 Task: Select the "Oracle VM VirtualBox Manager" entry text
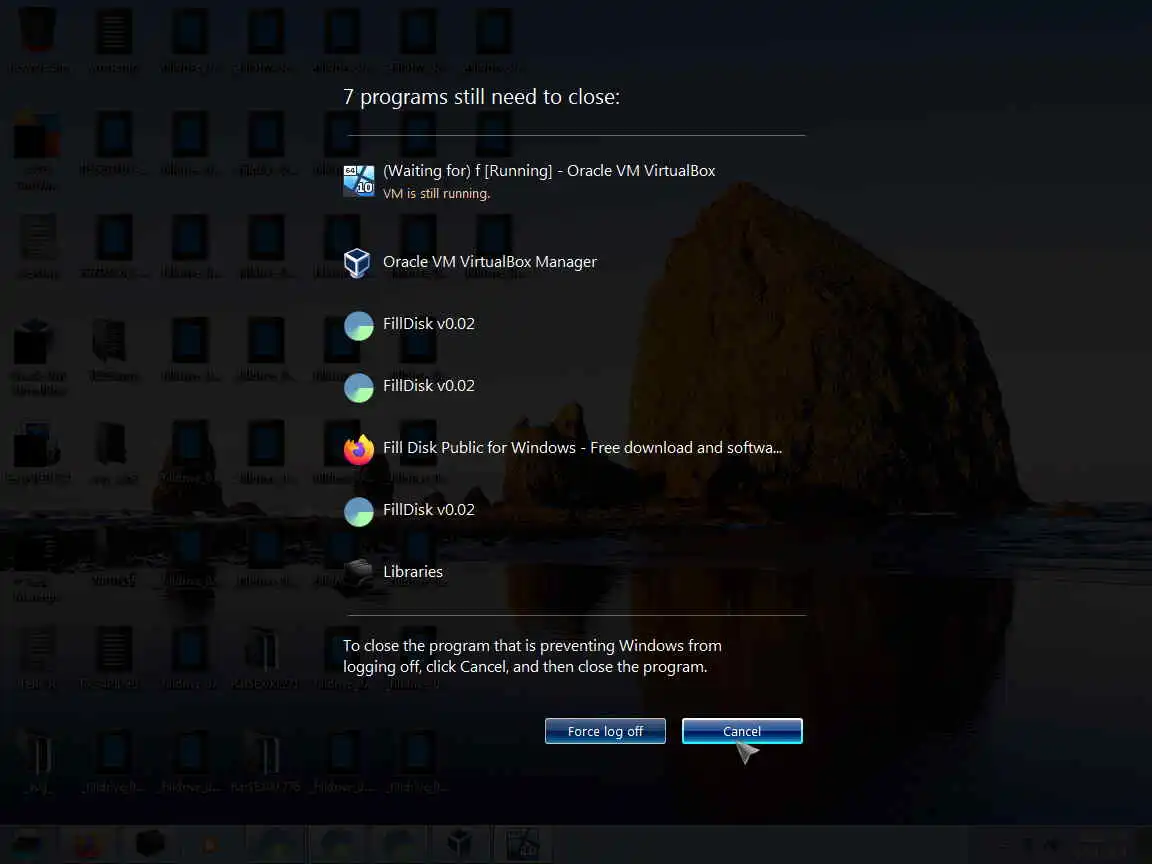(490, 262)
